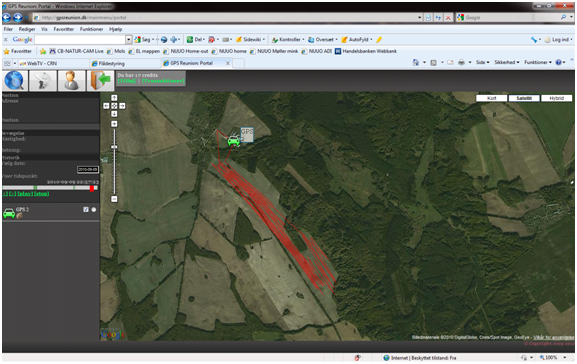
Task: Open the Hjælp menu
Action: click(116, 29)
